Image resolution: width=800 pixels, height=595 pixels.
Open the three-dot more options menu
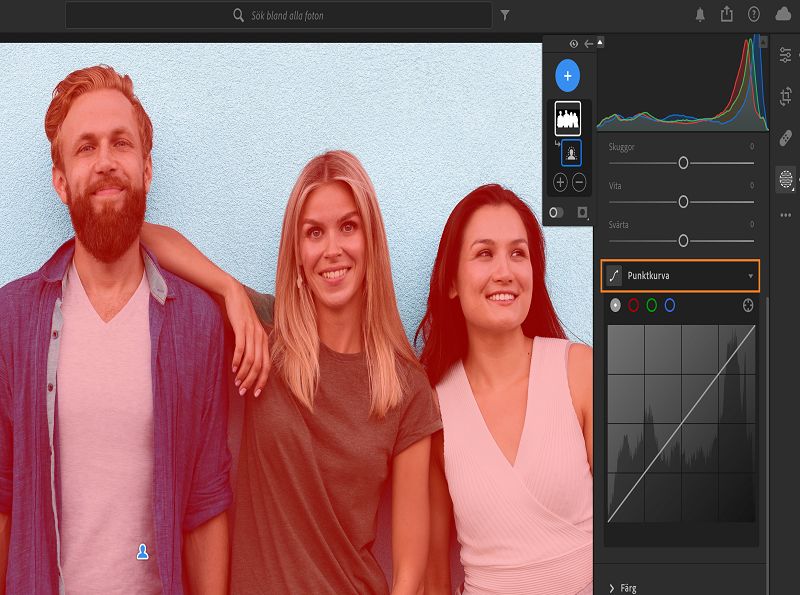786,214
